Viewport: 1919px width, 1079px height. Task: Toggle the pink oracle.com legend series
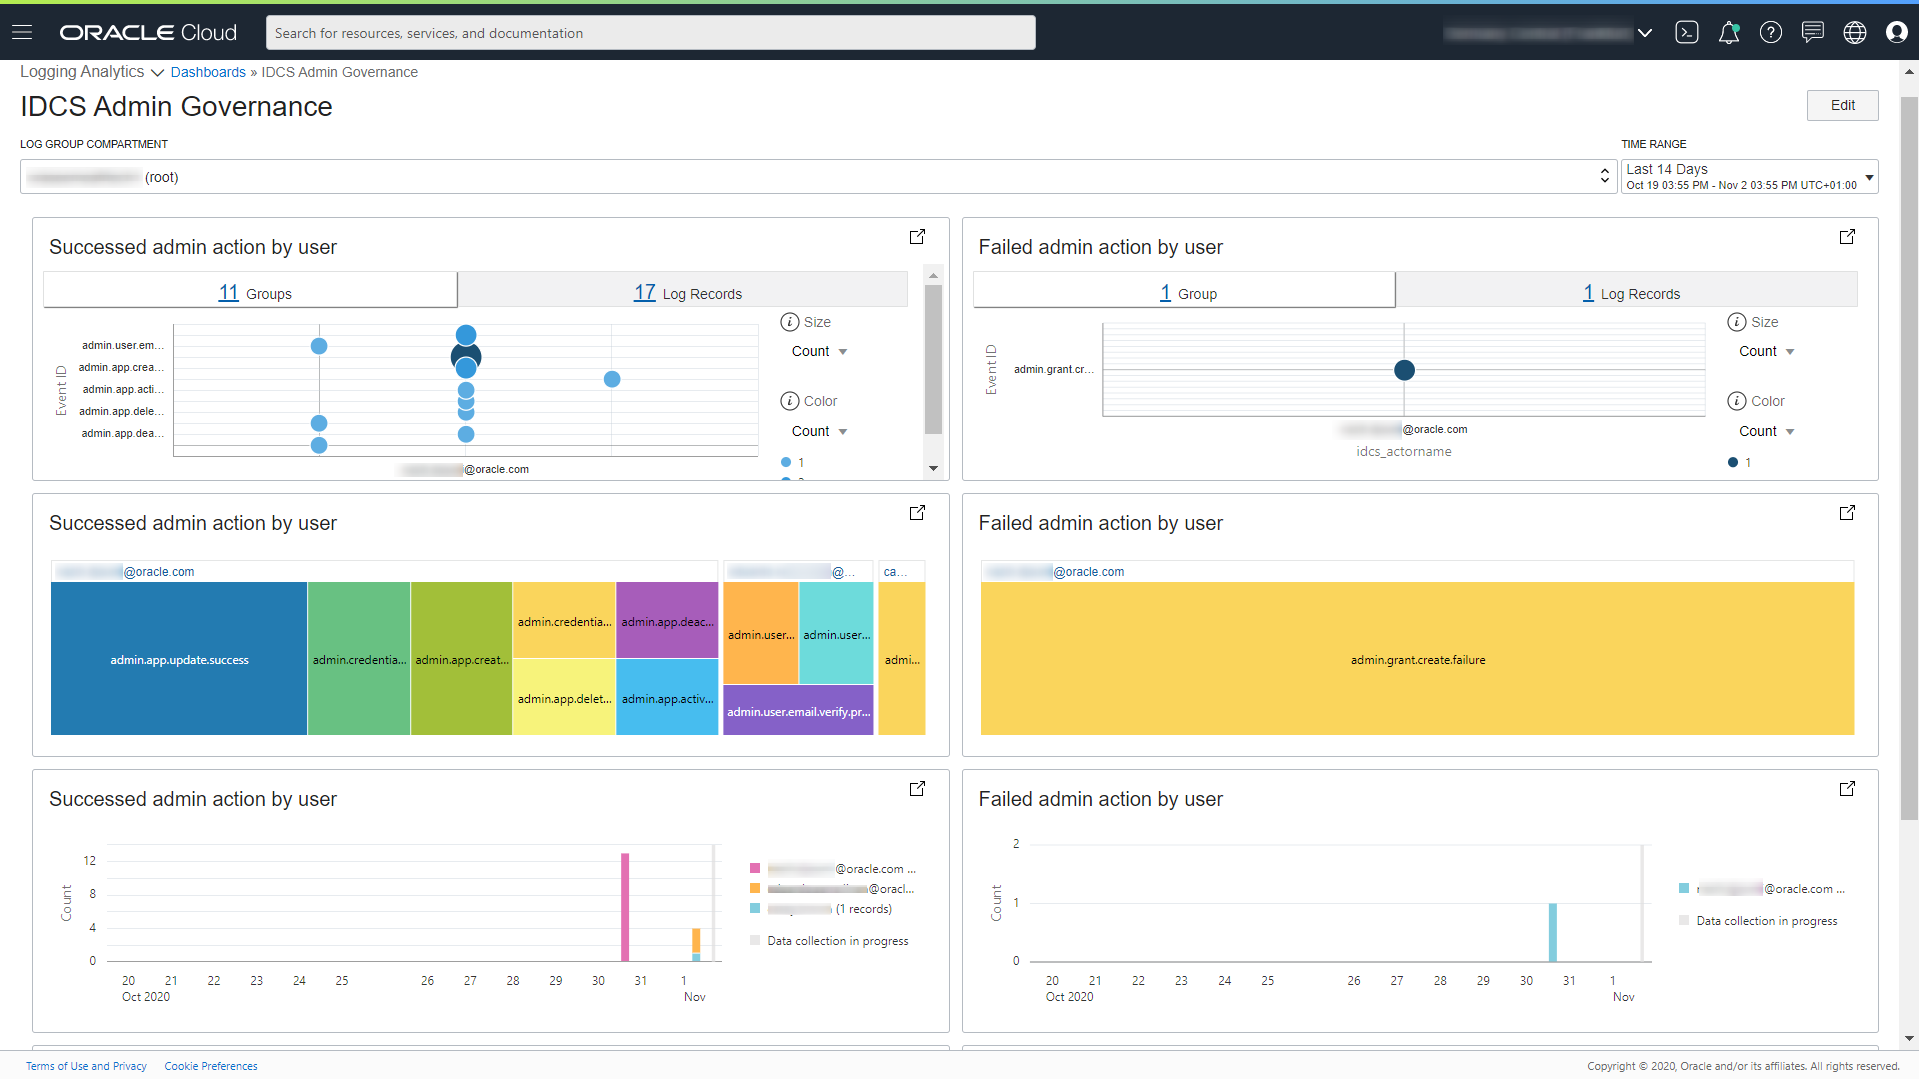[x=833, y=869]
